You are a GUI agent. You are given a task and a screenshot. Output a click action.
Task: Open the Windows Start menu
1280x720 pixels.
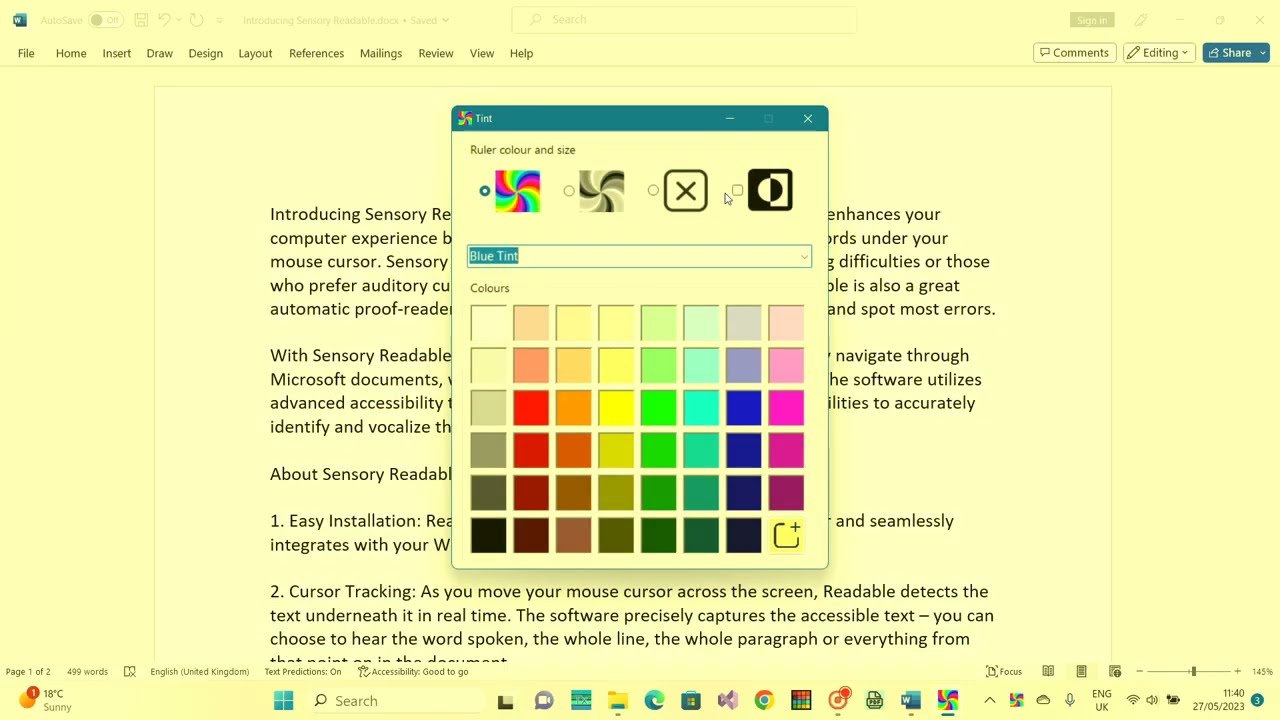click(x=284, y=701)
